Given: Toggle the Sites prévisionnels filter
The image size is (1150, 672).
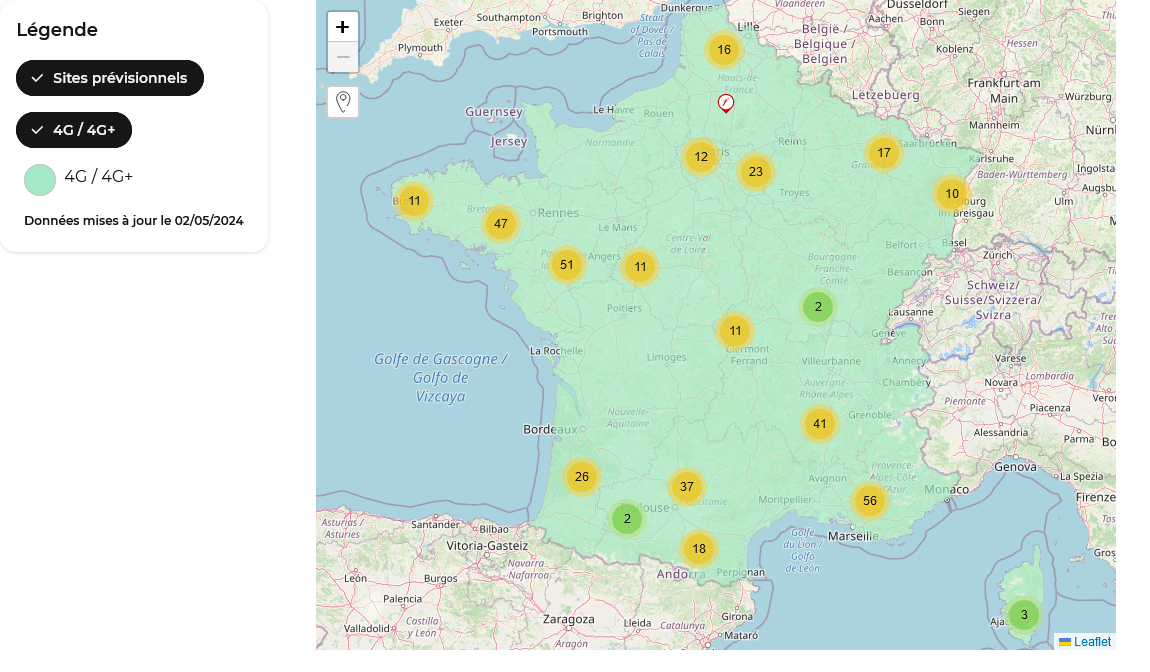Looking at the screenshot, I should [110, 78].
